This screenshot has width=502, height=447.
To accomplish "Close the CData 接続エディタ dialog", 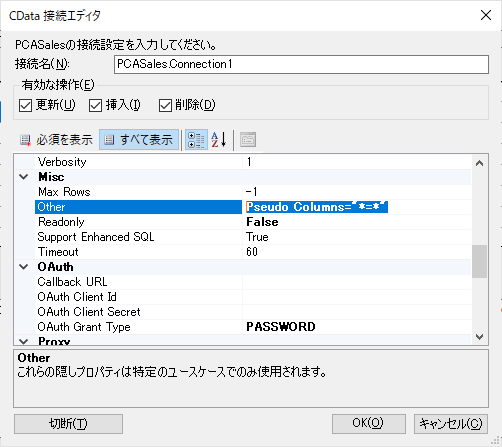I will pos(486,15).
